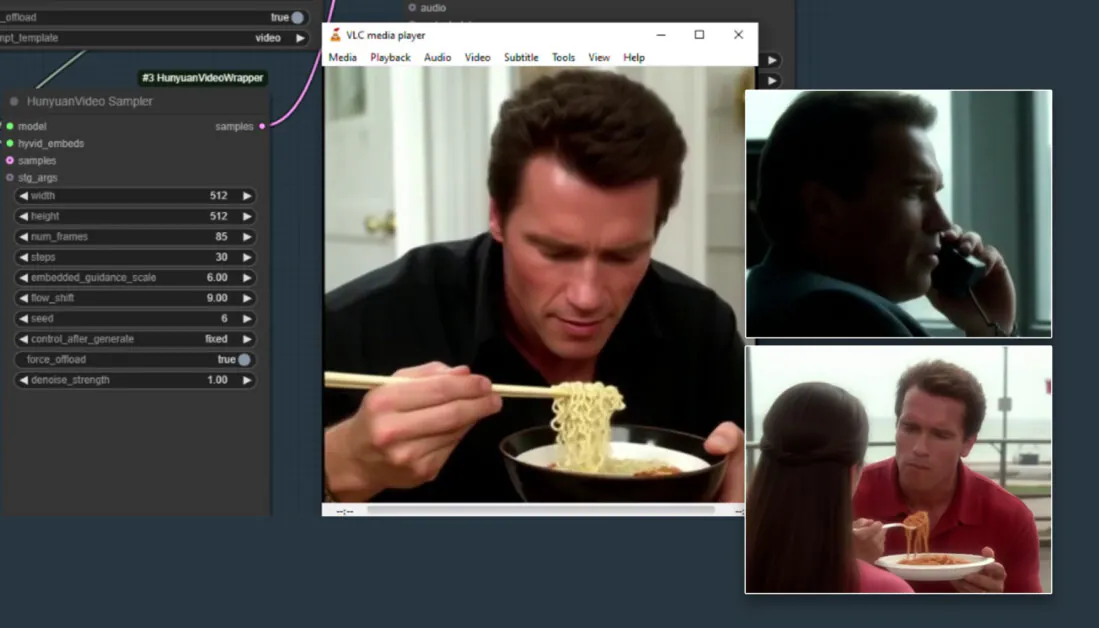1099x628 pixels.
Task: Click the audio input connector dot
Action: [412, 8]
